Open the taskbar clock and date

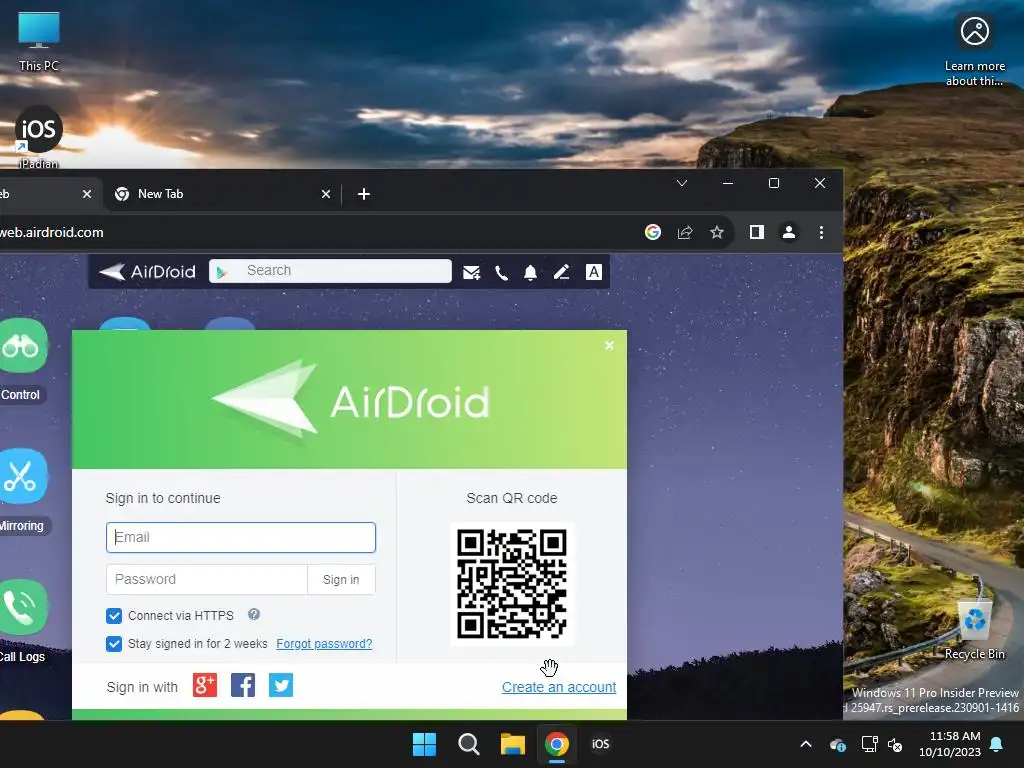pyautogui.click(x=950, y=744)
